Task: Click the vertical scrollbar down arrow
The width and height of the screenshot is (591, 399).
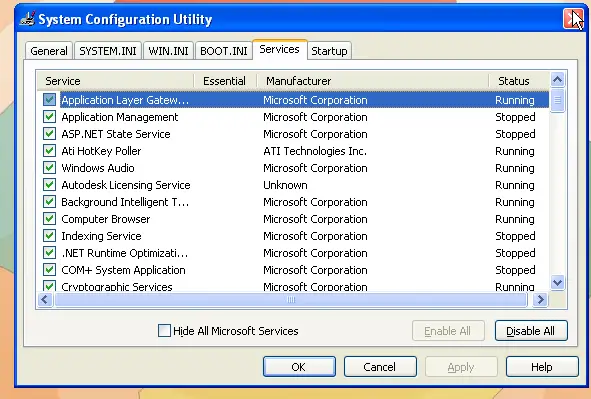Action: 557,282
